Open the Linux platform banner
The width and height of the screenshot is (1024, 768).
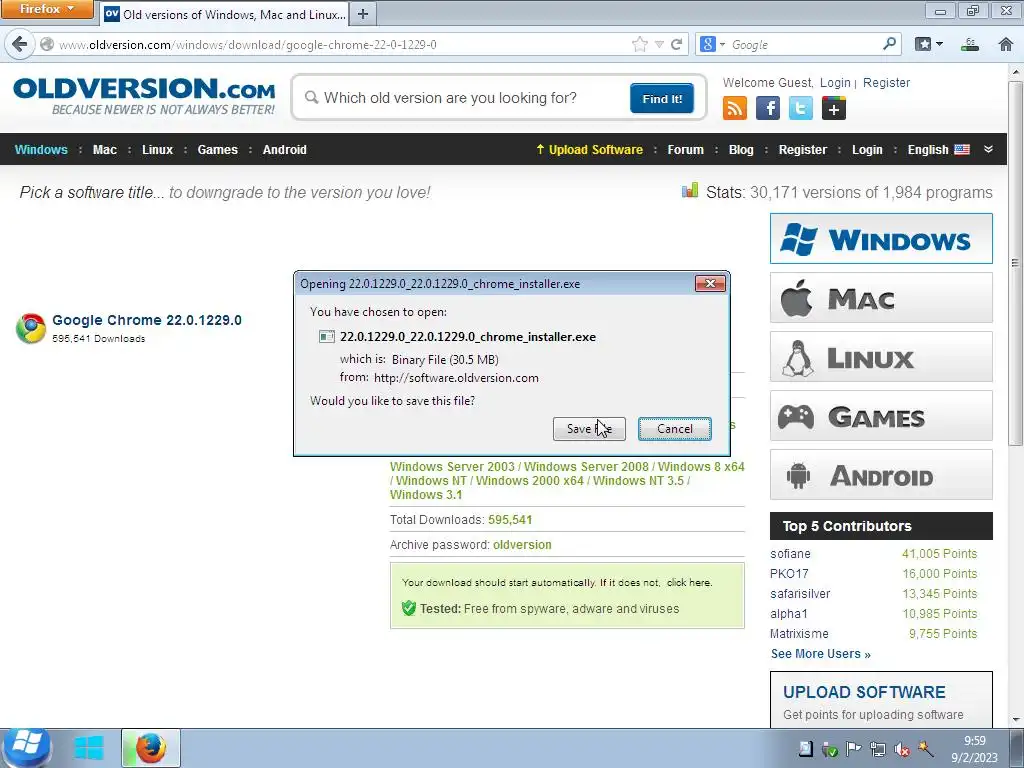(881, 357)
